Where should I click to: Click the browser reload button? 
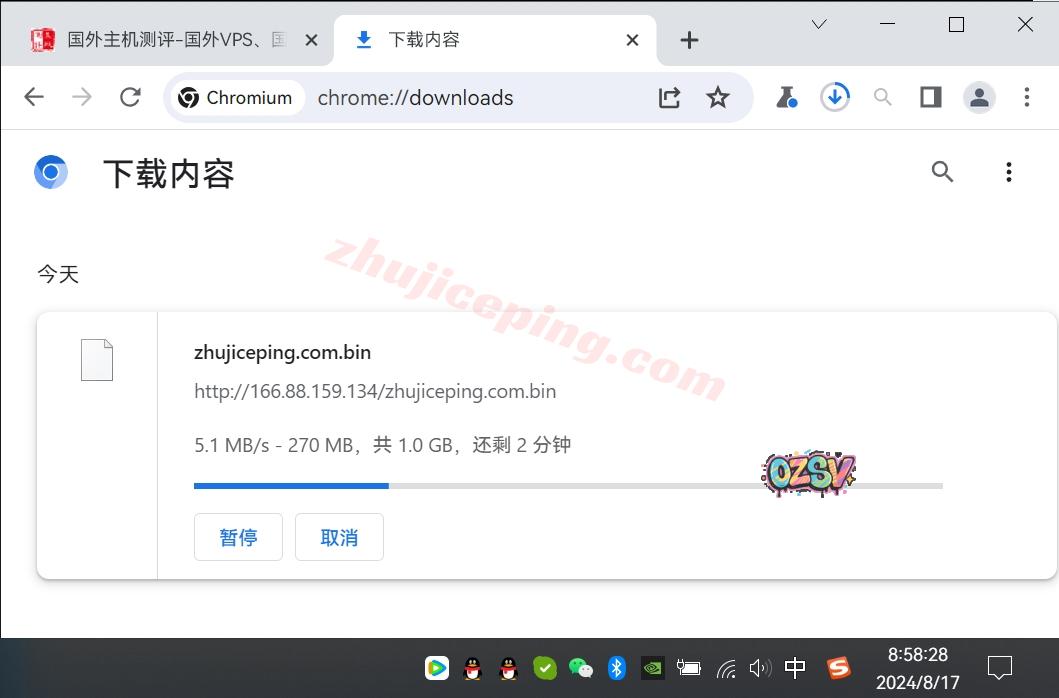click(130, 97)
